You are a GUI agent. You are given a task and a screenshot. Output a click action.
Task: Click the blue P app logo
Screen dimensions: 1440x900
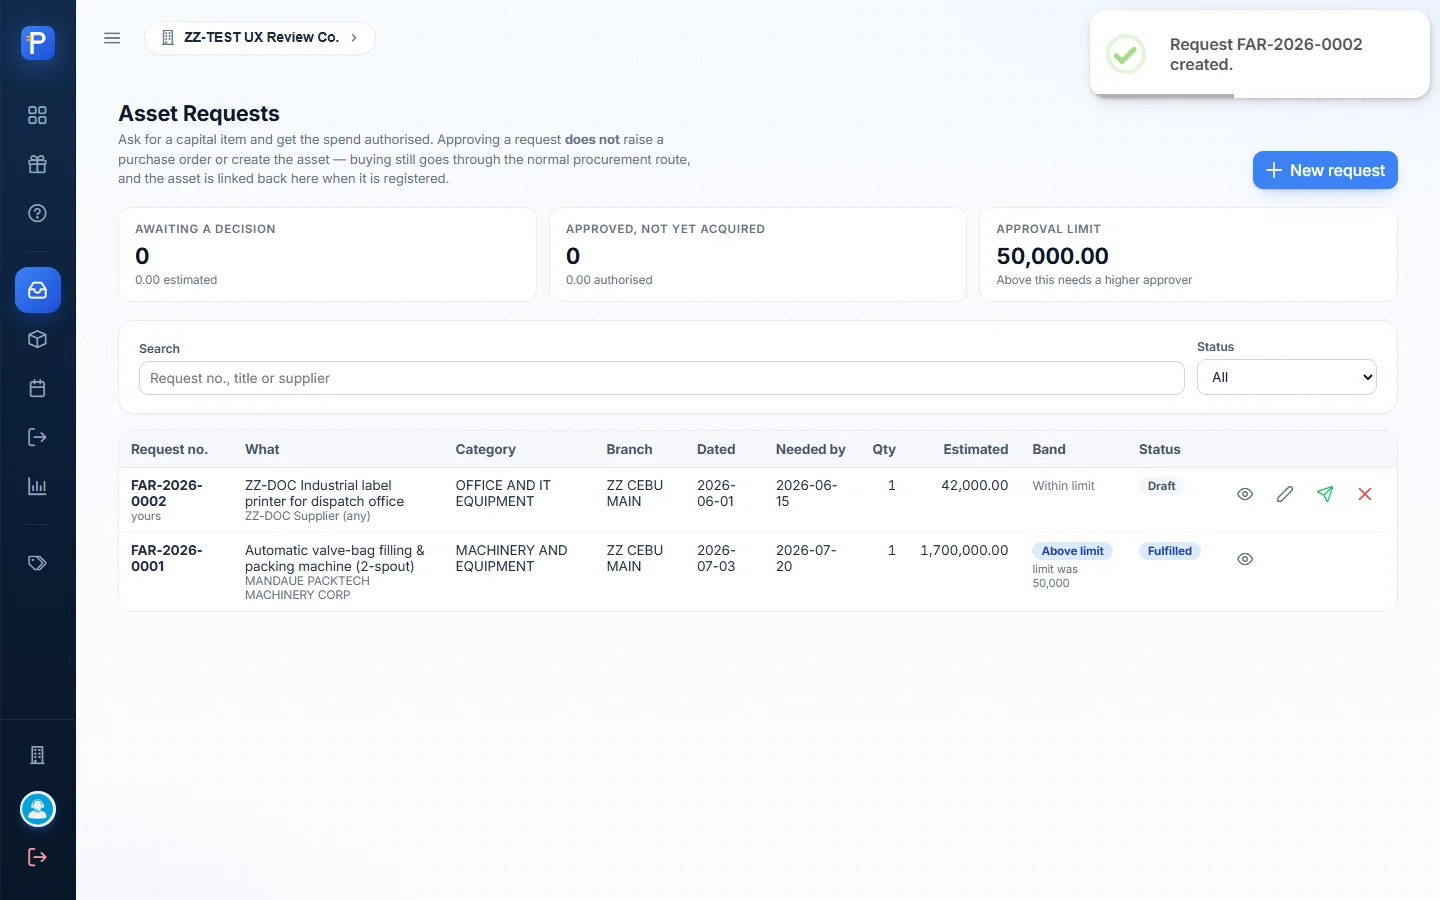pyautogui.click(x=37, y=43)
